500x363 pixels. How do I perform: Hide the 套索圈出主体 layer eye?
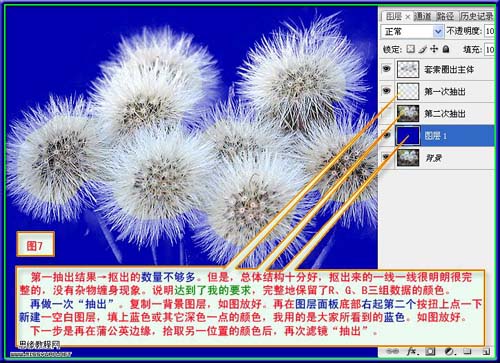(x=386, y=69)
